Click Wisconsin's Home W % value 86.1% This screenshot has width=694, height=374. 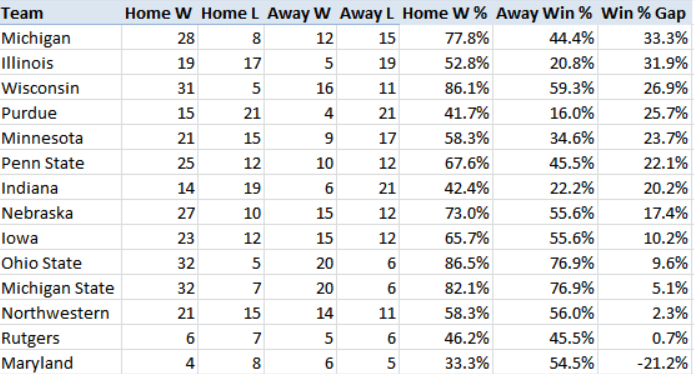[446, 88]
